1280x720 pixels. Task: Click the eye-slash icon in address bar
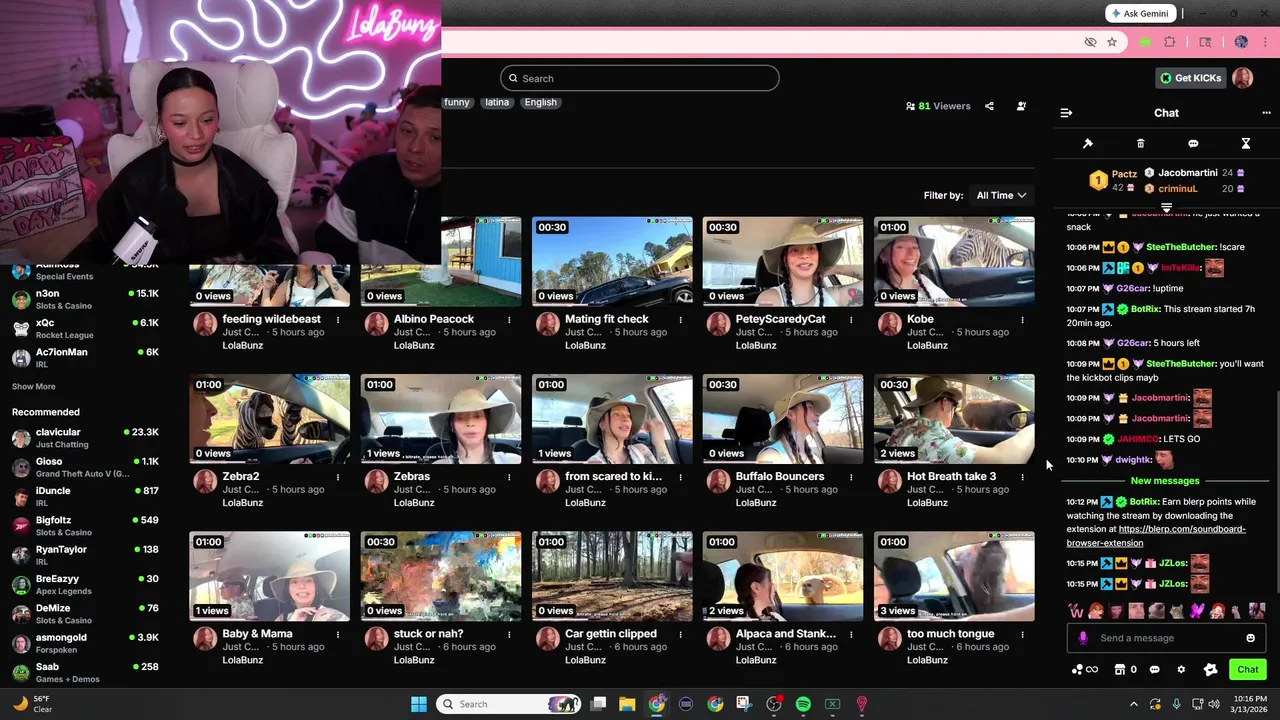coord(1091,42)
